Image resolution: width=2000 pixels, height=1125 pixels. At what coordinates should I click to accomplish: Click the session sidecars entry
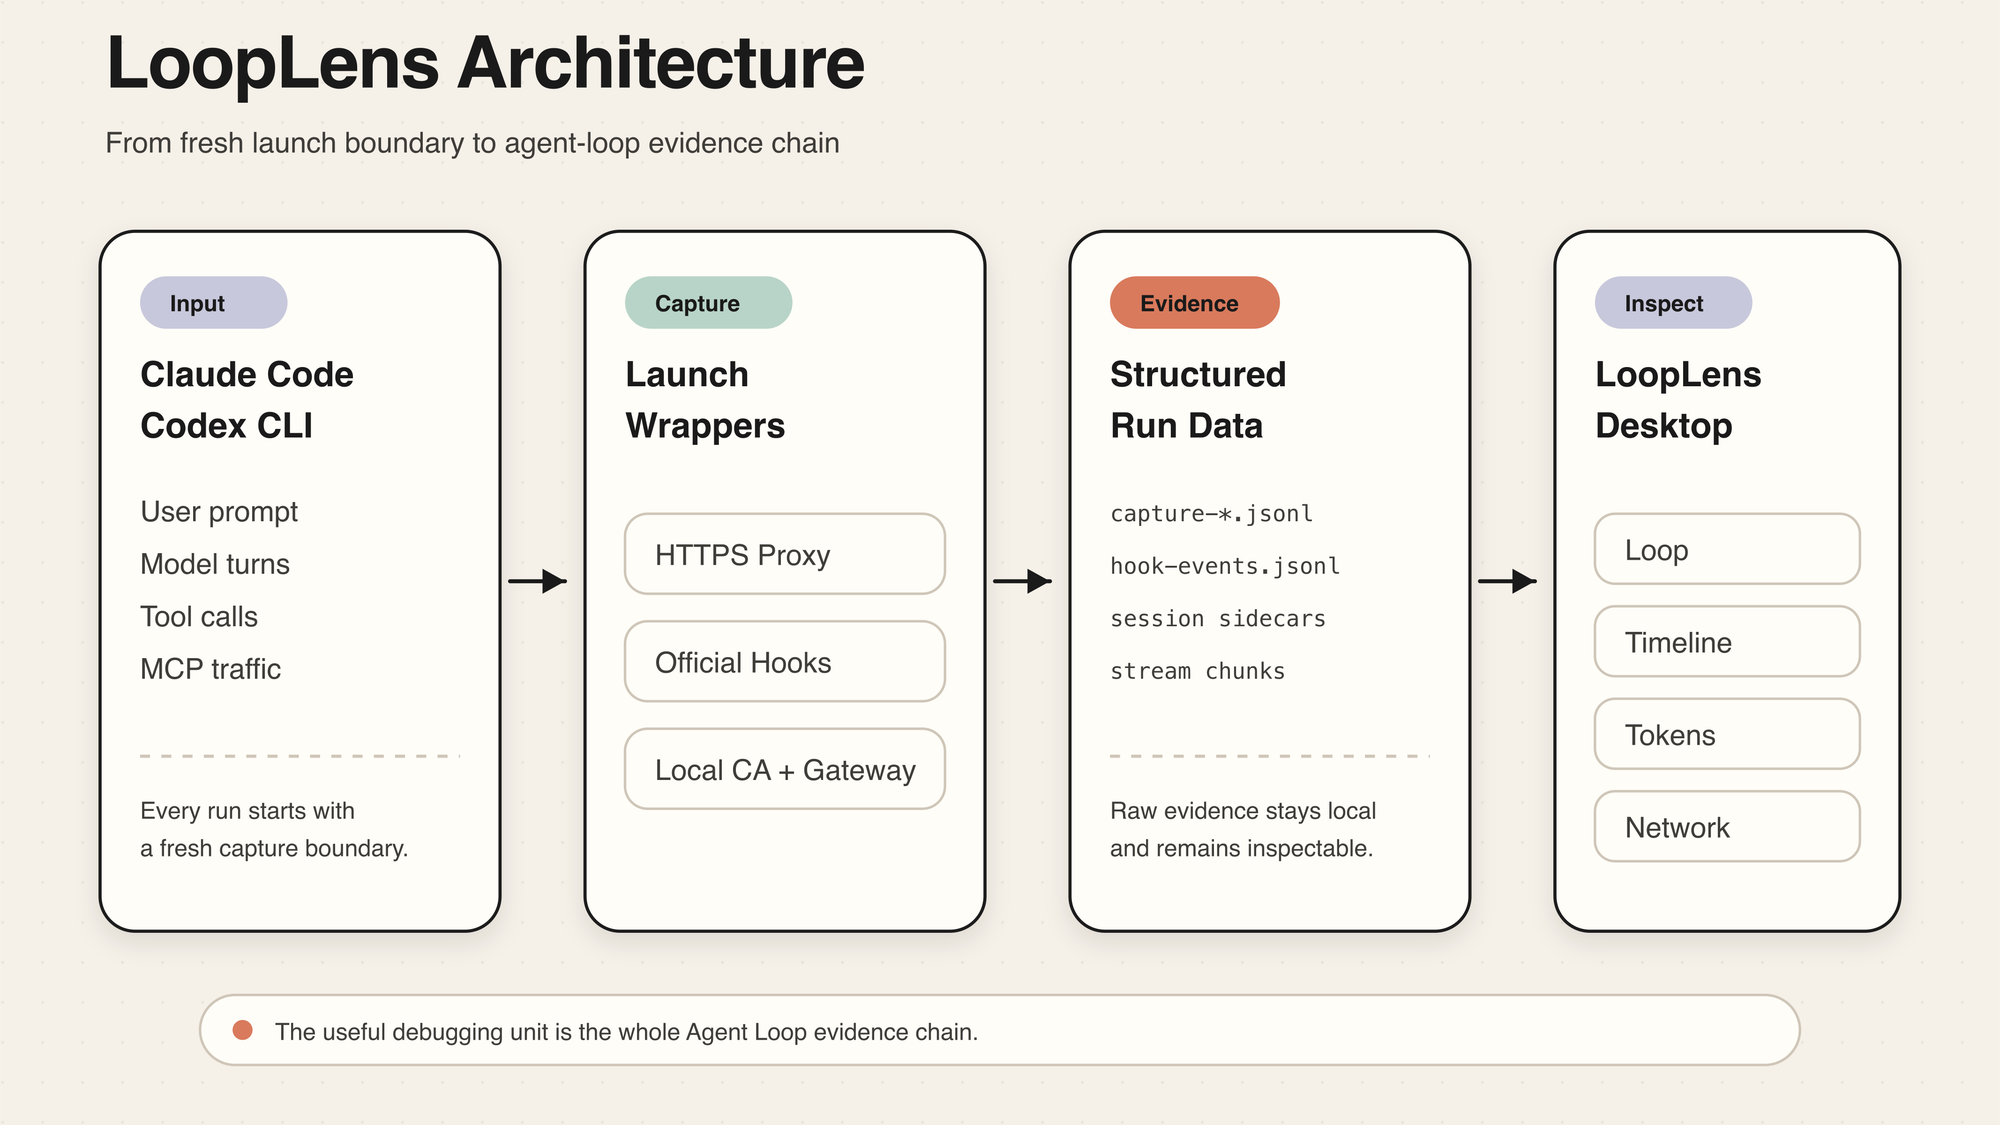[1217, 619]
